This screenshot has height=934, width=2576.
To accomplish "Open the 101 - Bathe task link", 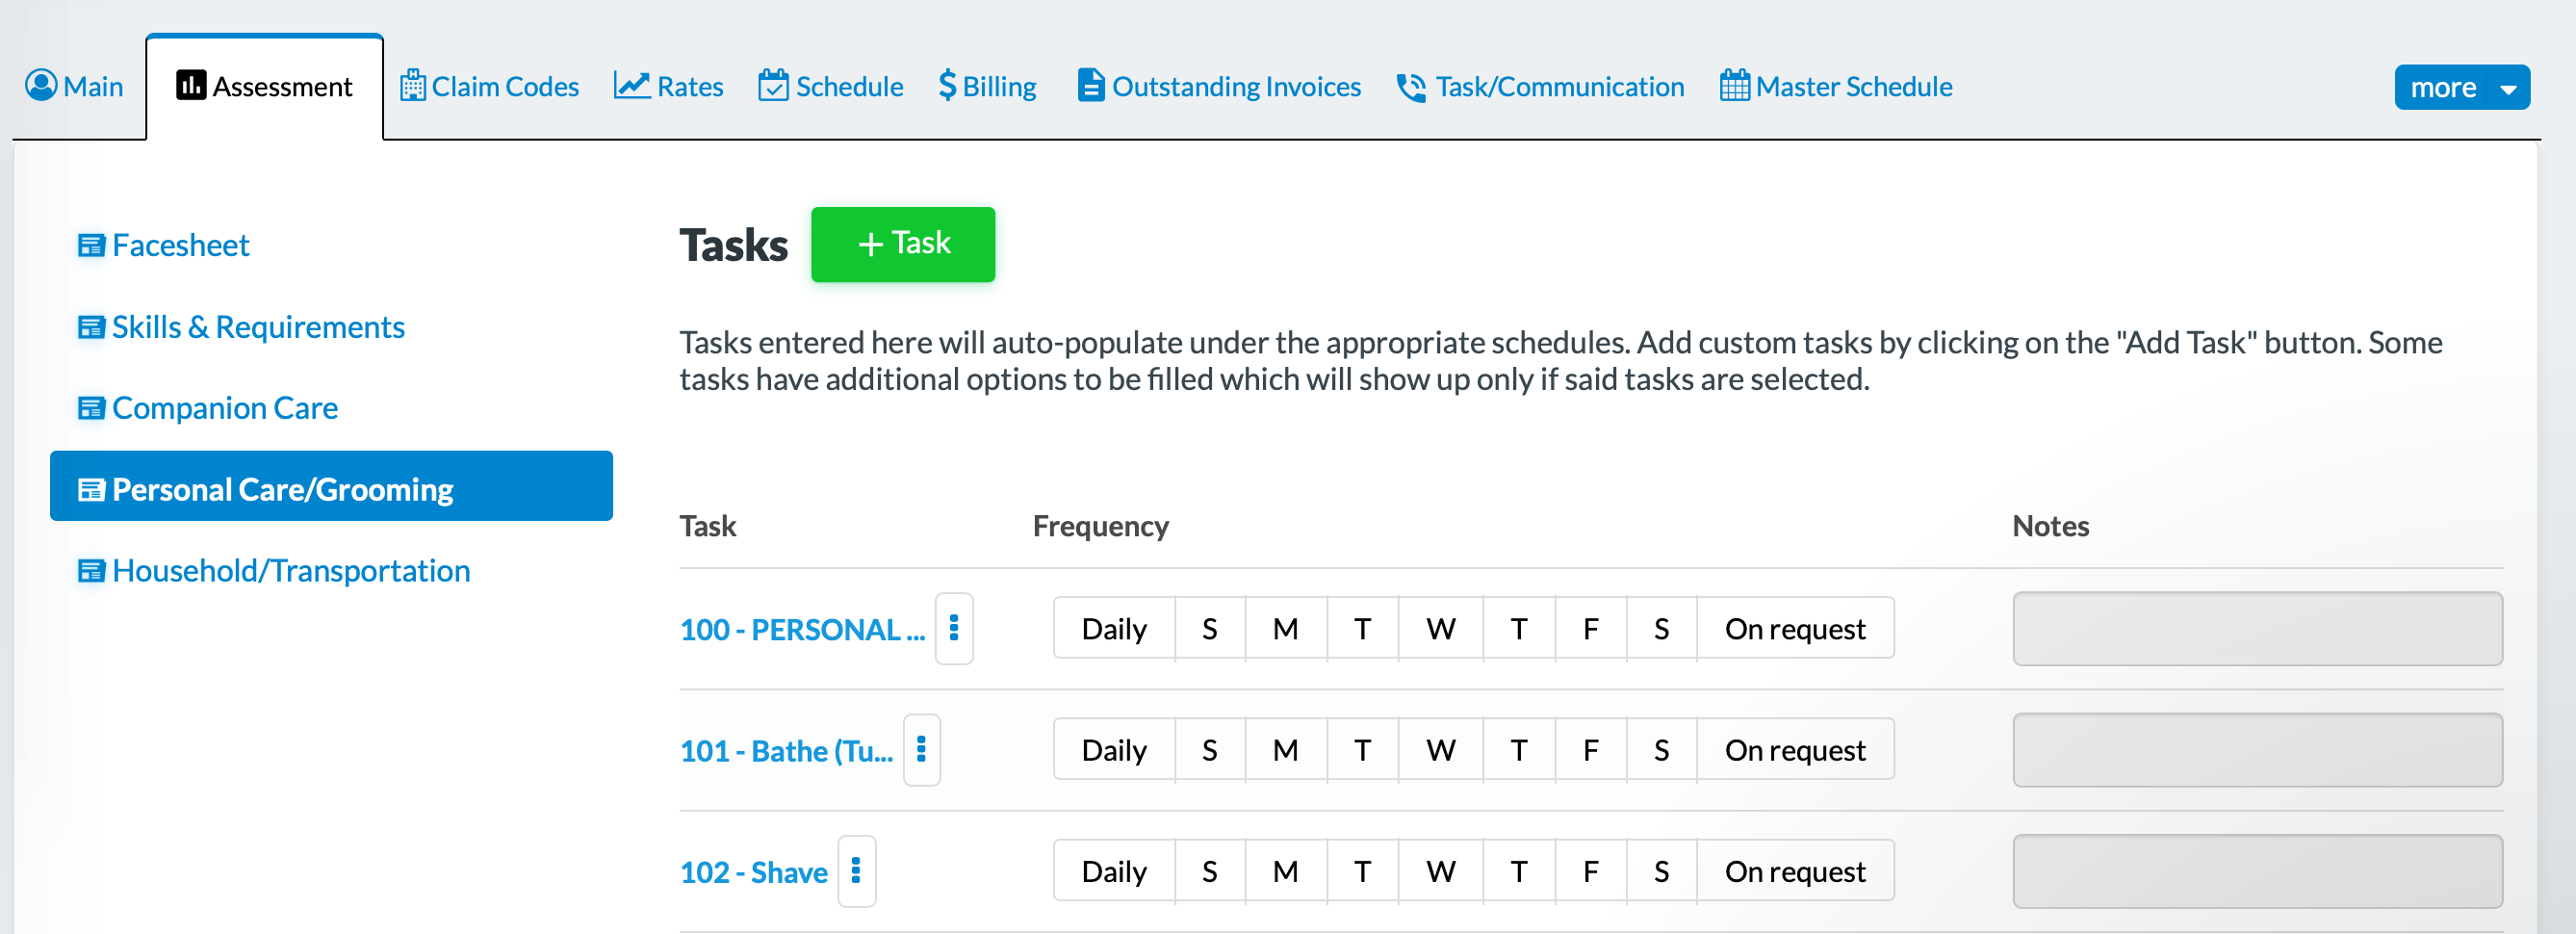I will (x=786, y=750).
